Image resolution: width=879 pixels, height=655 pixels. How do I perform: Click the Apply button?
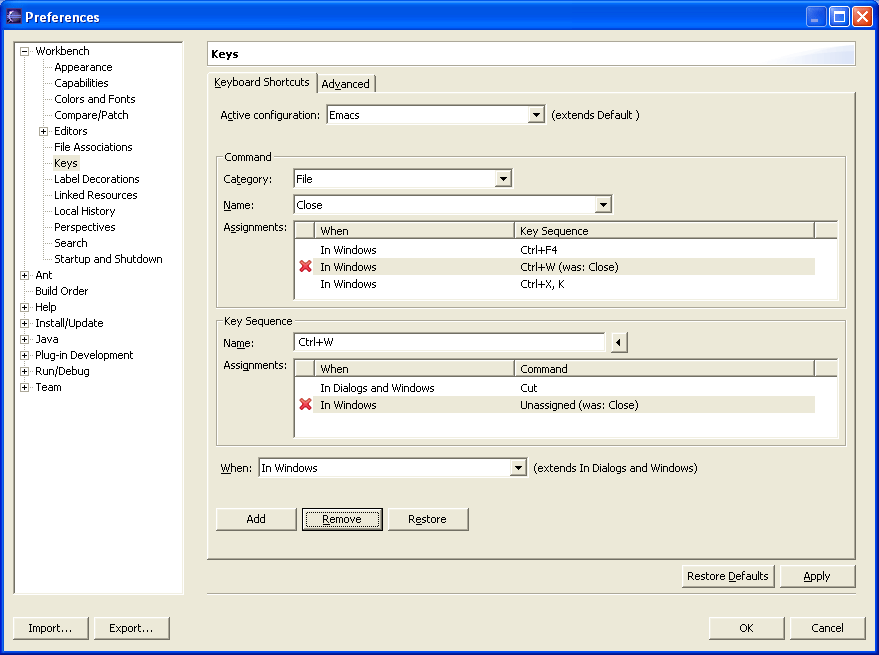(x=817, y=576)
